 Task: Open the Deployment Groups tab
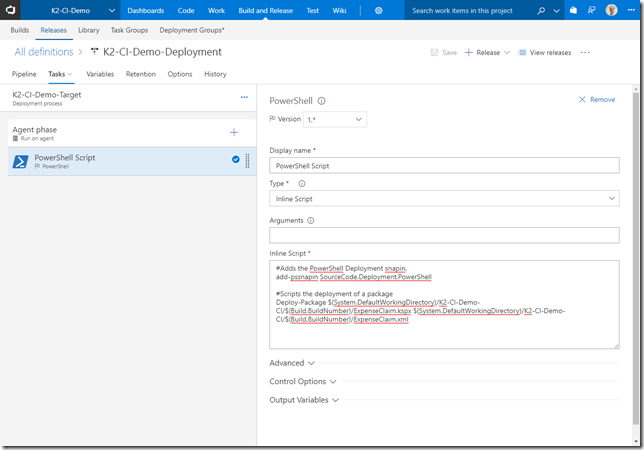192,30
